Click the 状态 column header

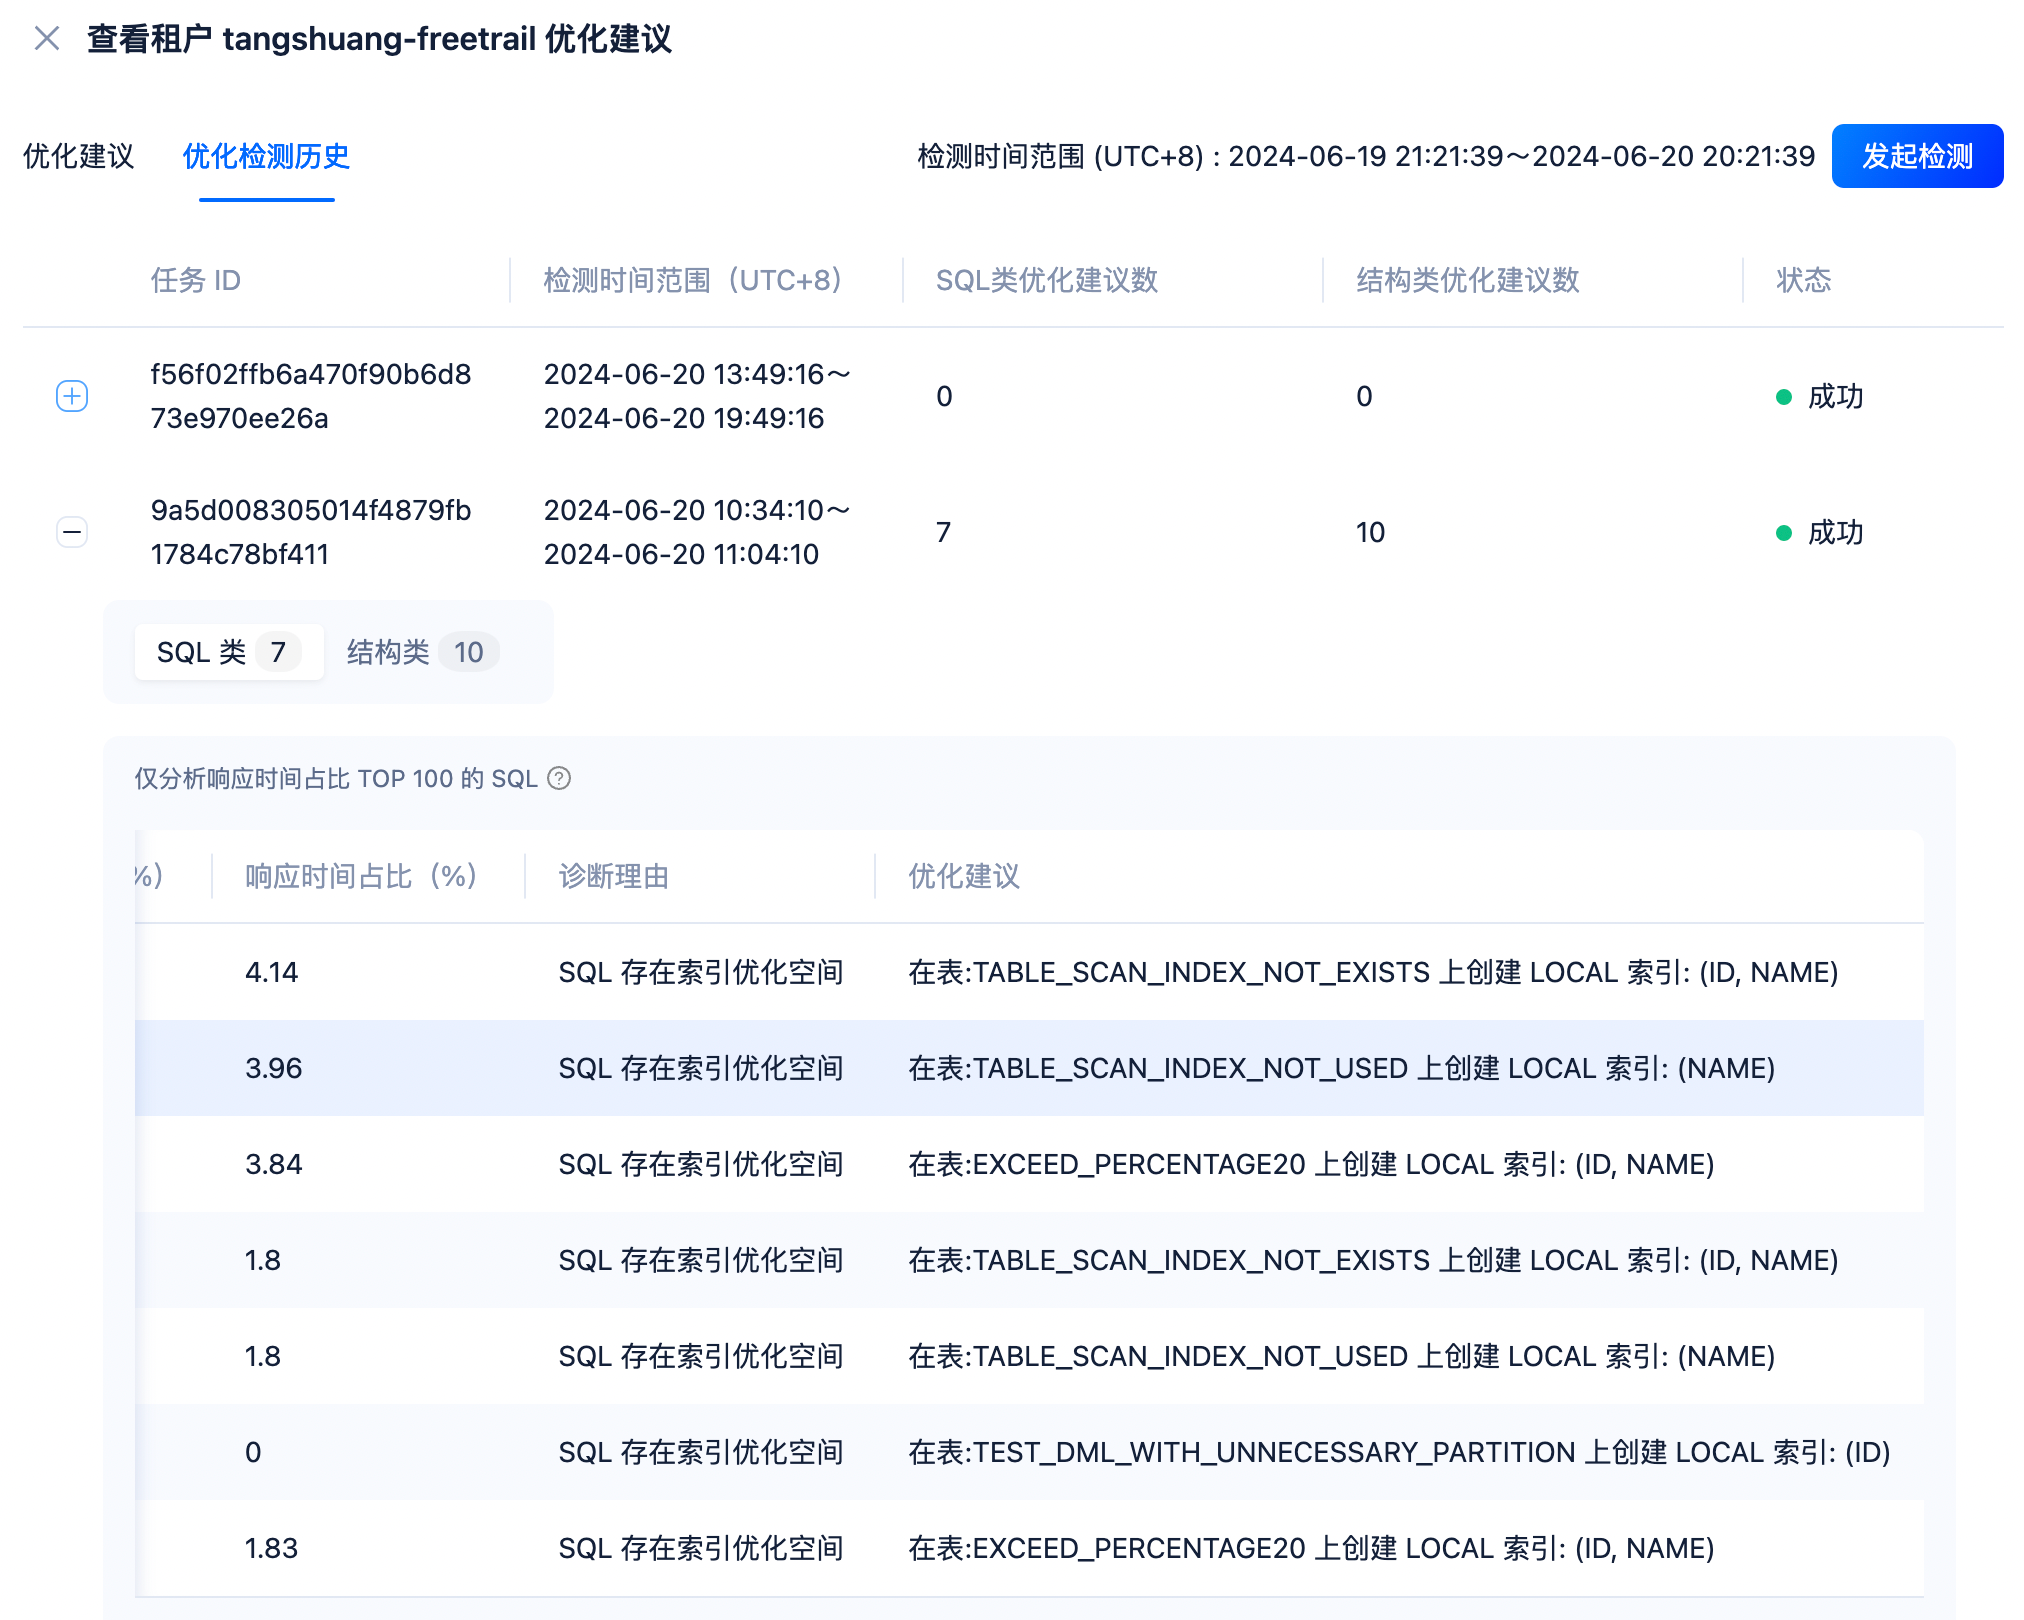(x=1803, y=280)
